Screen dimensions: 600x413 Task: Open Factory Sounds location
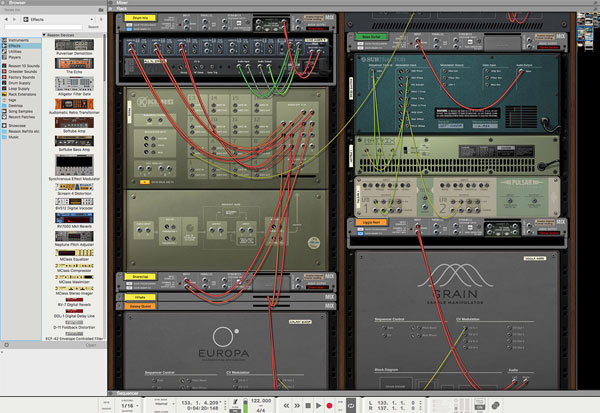[x=21, y=77]
